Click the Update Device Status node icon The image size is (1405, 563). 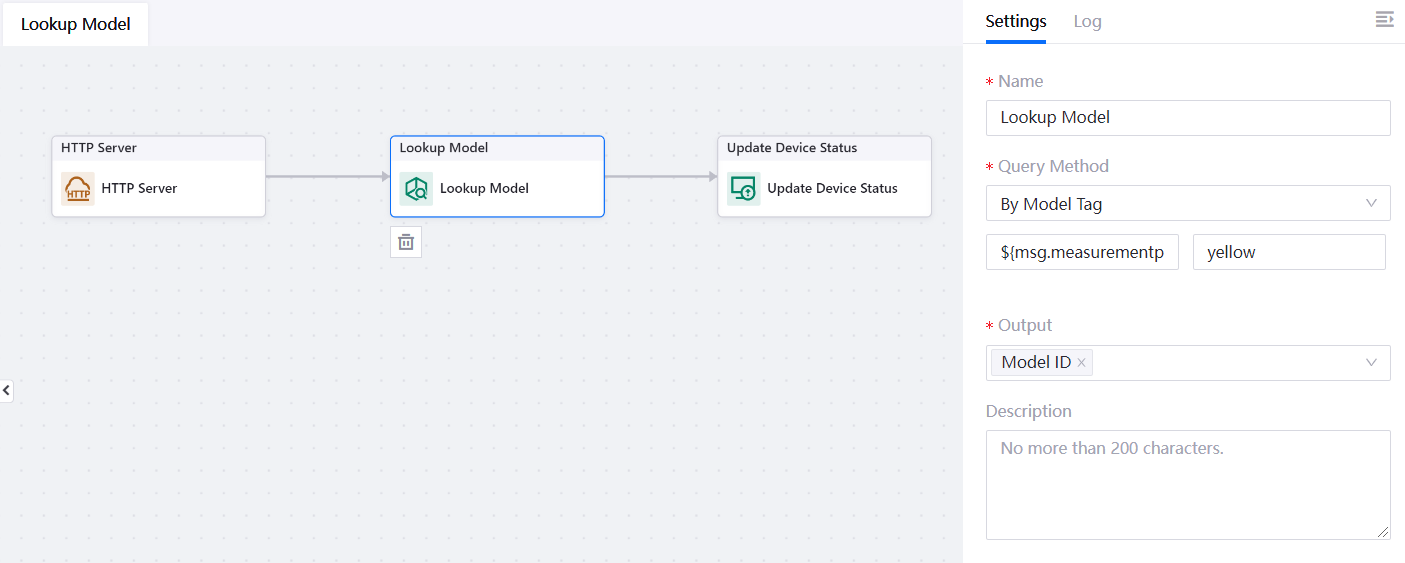point(743,188)
